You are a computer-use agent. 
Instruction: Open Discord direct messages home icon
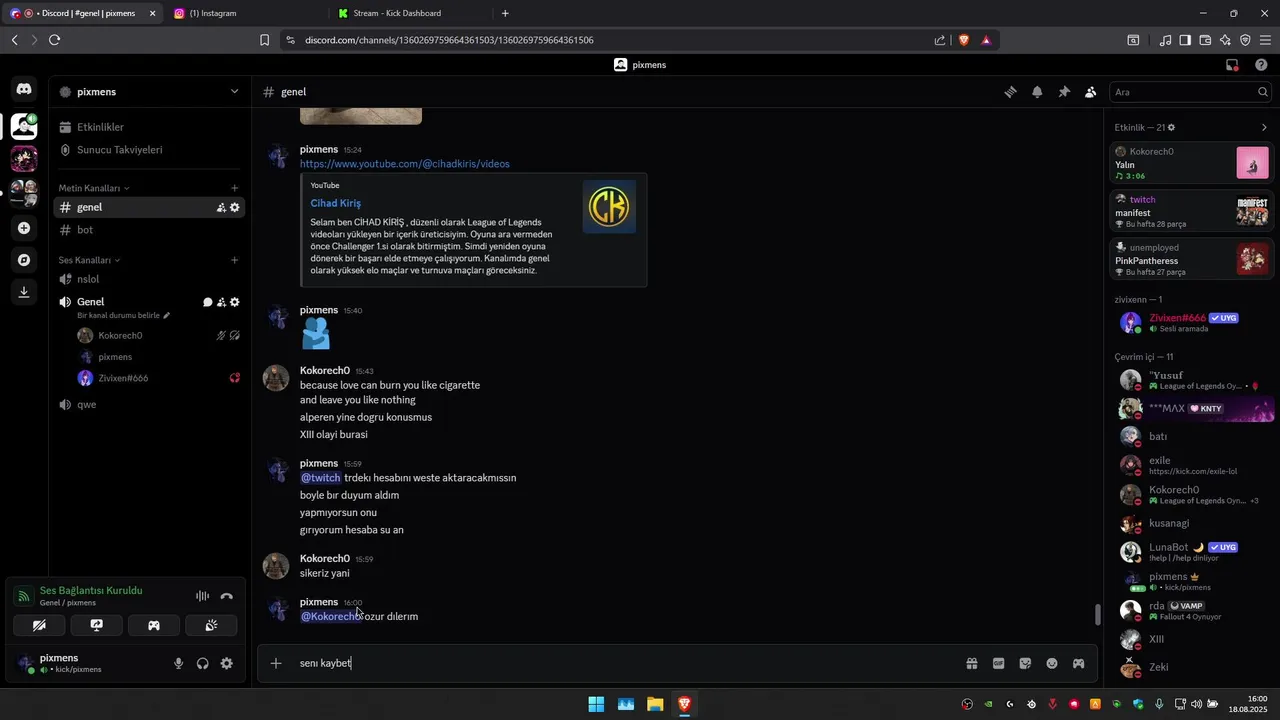click(x=24, y=89)
